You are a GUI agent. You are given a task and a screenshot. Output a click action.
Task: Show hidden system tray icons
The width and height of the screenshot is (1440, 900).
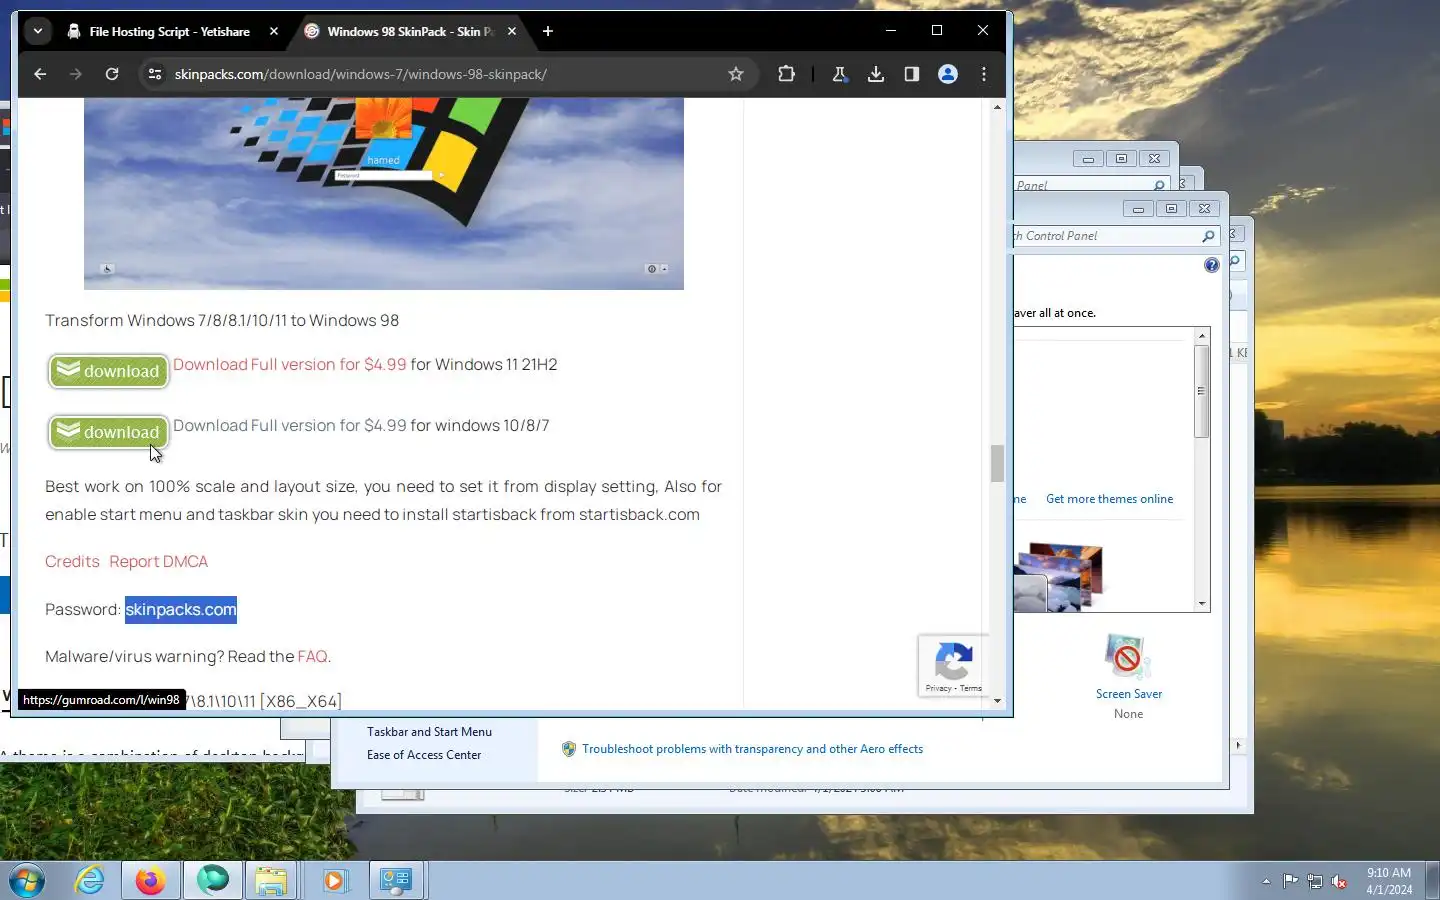coord(1266,881)
